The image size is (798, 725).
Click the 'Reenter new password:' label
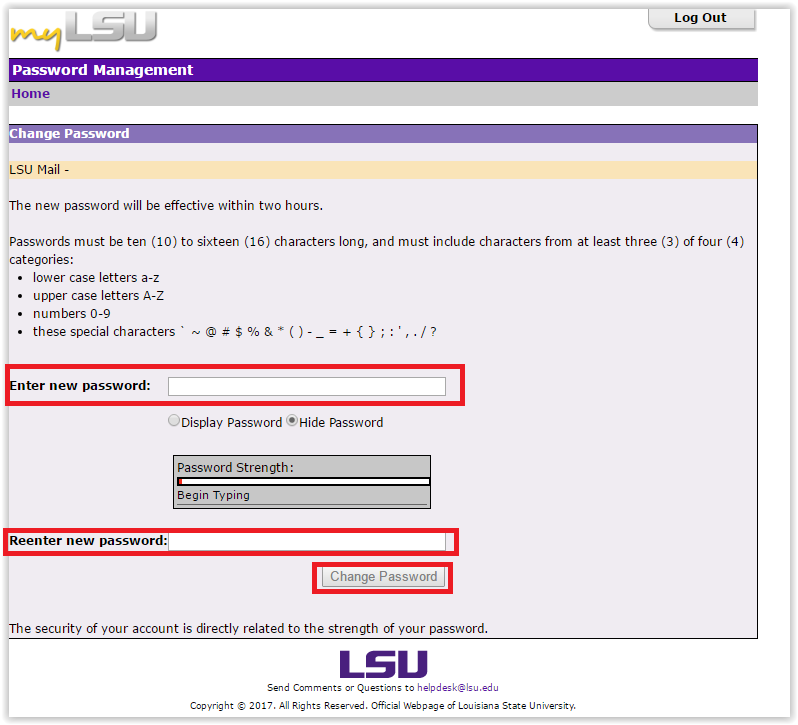(88, 540)
